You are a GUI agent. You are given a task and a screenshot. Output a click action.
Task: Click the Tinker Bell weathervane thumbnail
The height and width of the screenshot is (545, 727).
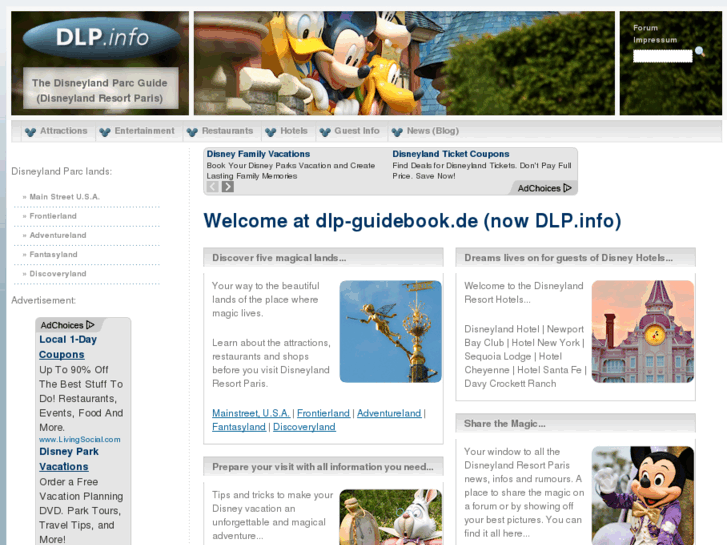click(390, 331)
